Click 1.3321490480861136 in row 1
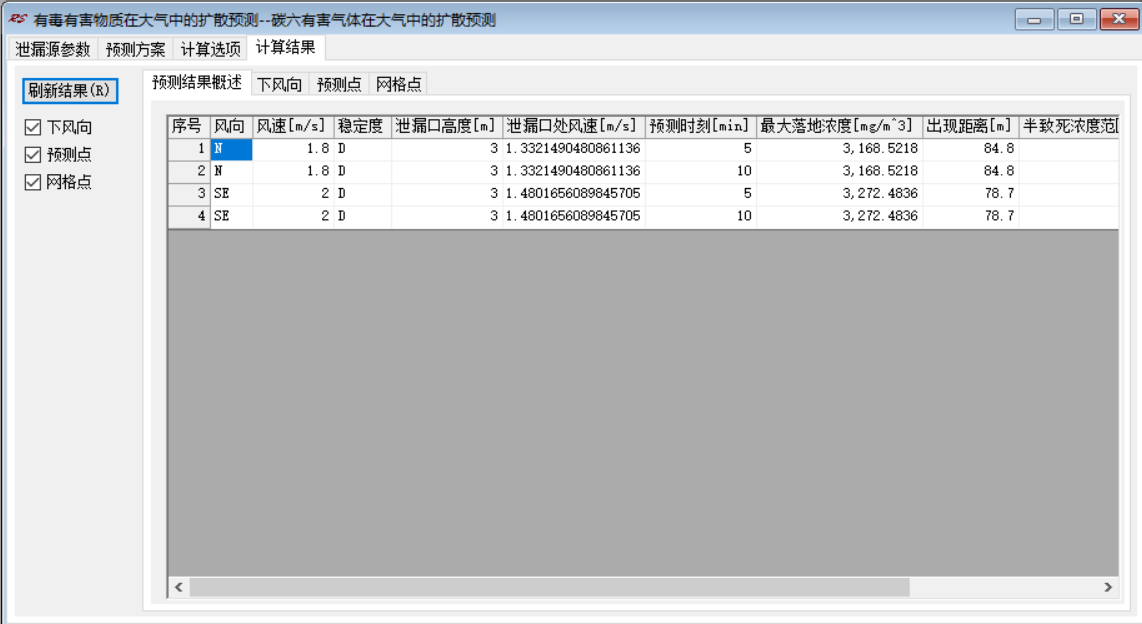Viewport: 1142px width, 624px height. (x=573, y=149)
